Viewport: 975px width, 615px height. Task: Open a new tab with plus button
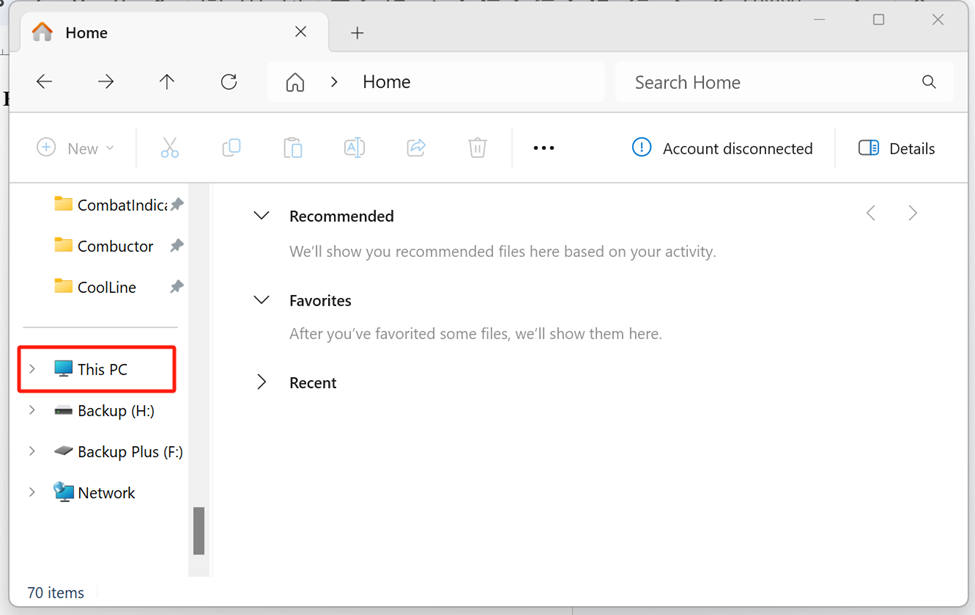[x=357, y=33]
